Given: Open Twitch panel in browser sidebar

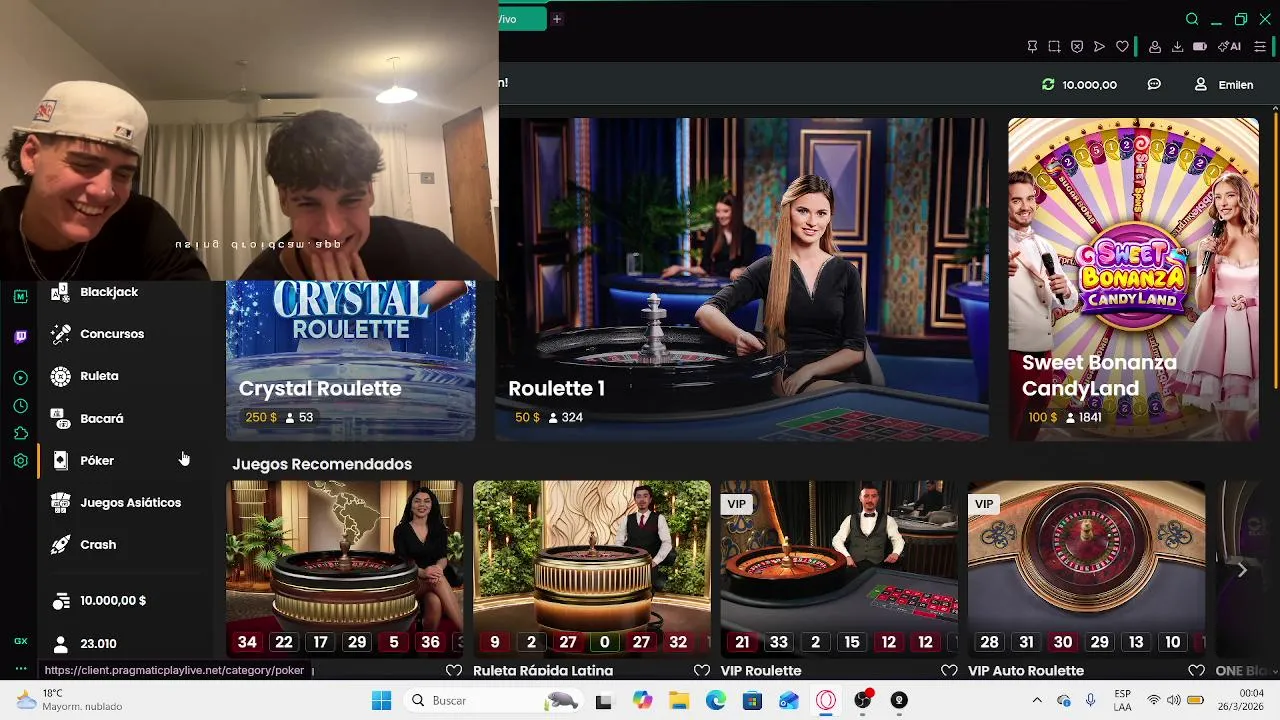Looking at the screenshot, I should [x=20, y=337].
